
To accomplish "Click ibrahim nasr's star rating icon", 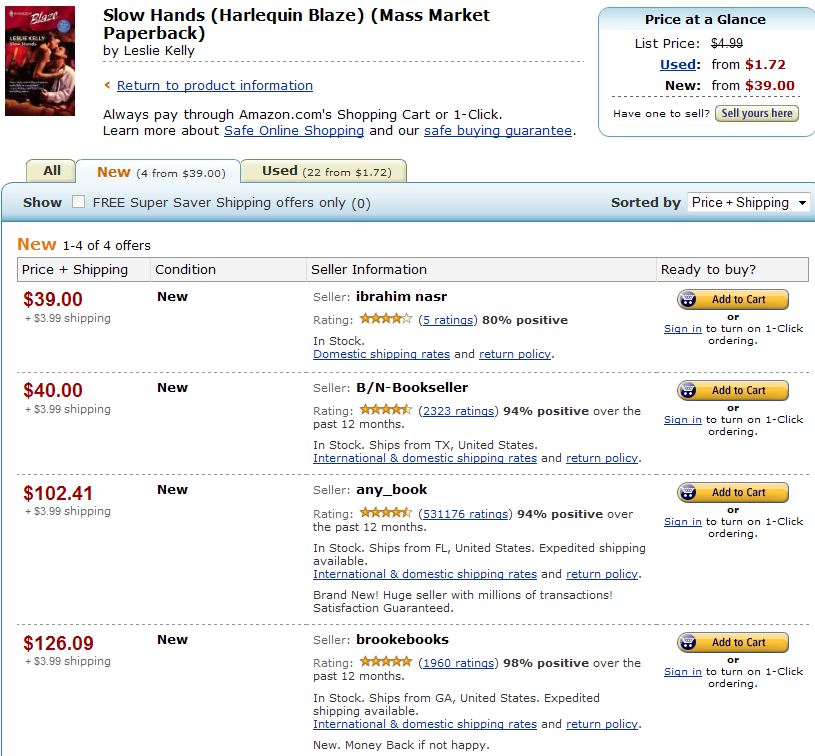I will pyautogui.click(x=385, y=320).
